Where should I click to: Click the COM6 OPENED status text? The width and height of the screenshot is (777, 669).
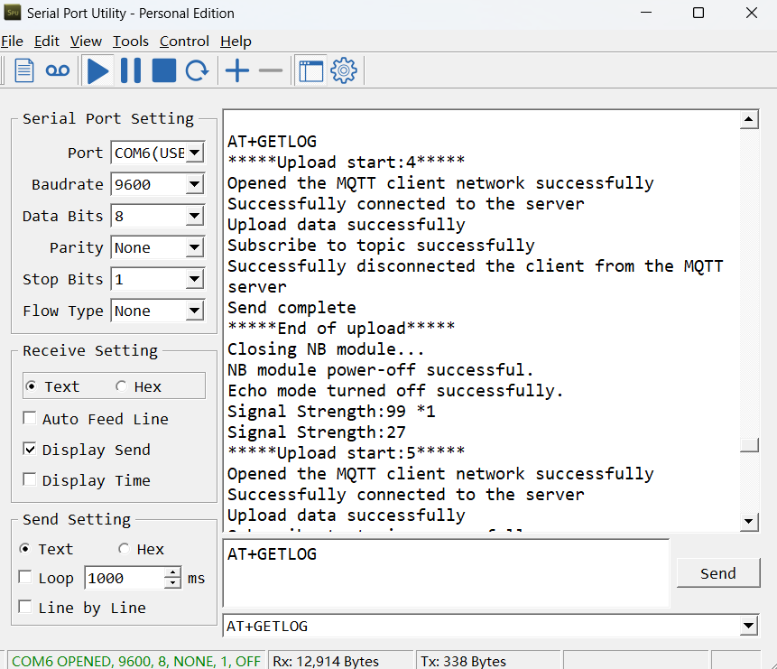(136, 661)
